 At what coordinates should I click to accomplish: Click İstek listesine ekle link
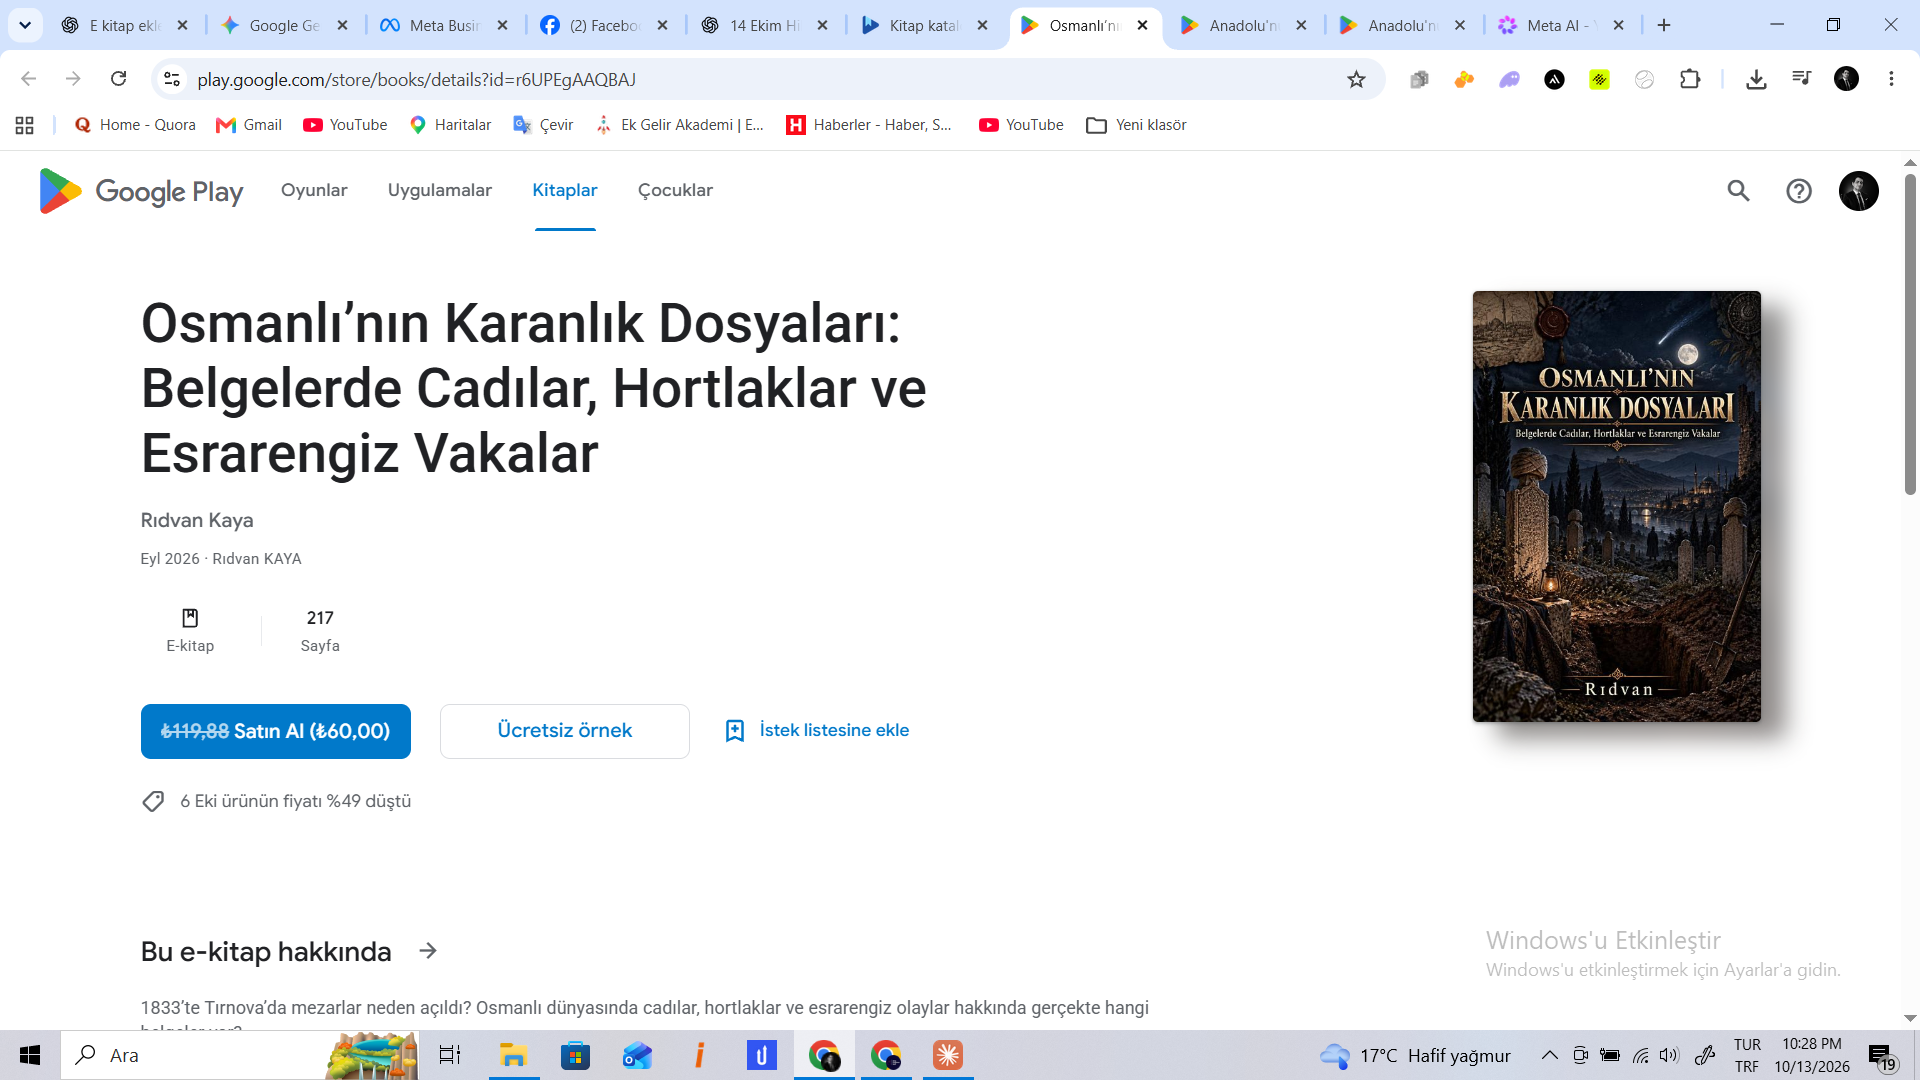point(817,731)
